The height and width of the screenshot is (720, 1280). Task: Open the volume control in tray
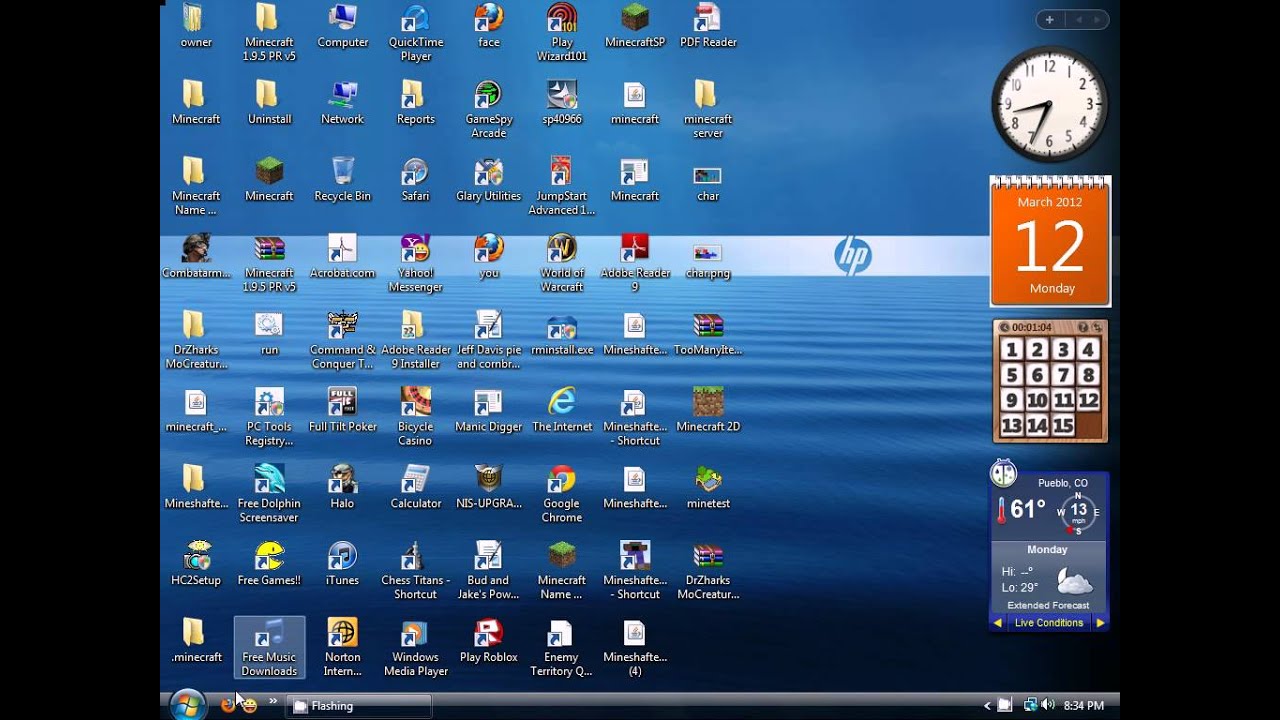click(1048, 705)
